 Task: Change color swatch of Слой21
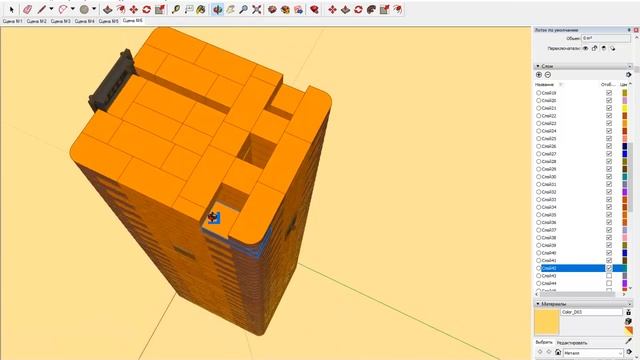(624, 108)
